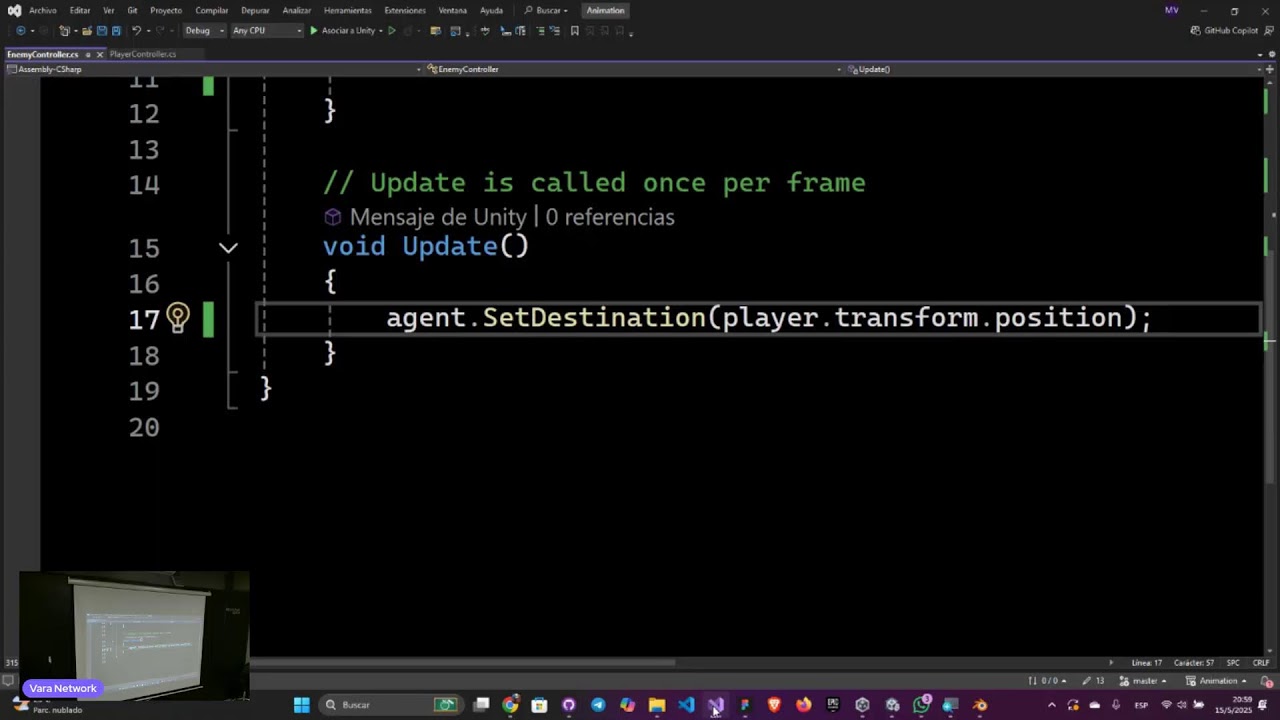The width and height of the screenshot is (1280, 720).
Task: Open Google Chrome from the taskbar
Action: tap(510, 705)
